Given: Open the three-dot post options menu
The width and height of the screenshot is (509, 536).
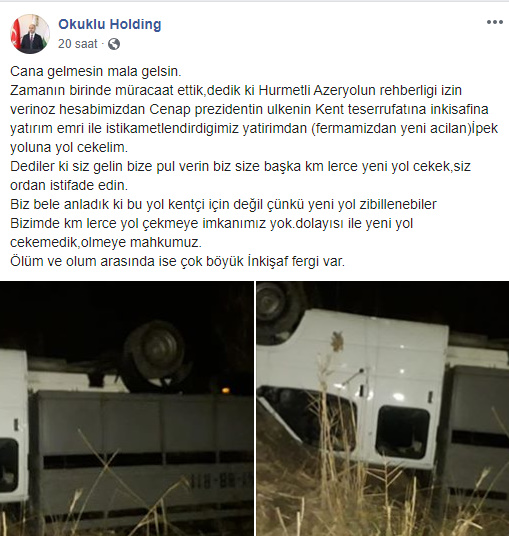Looking at the screenshot, I should click(495, 22).
